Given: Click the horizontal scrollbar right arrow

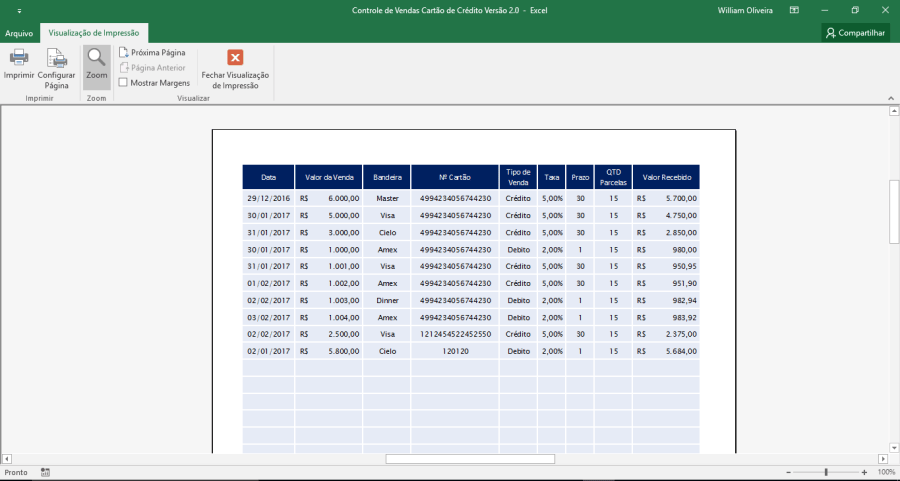Looking at the screenshot, I should coord(883,459).
